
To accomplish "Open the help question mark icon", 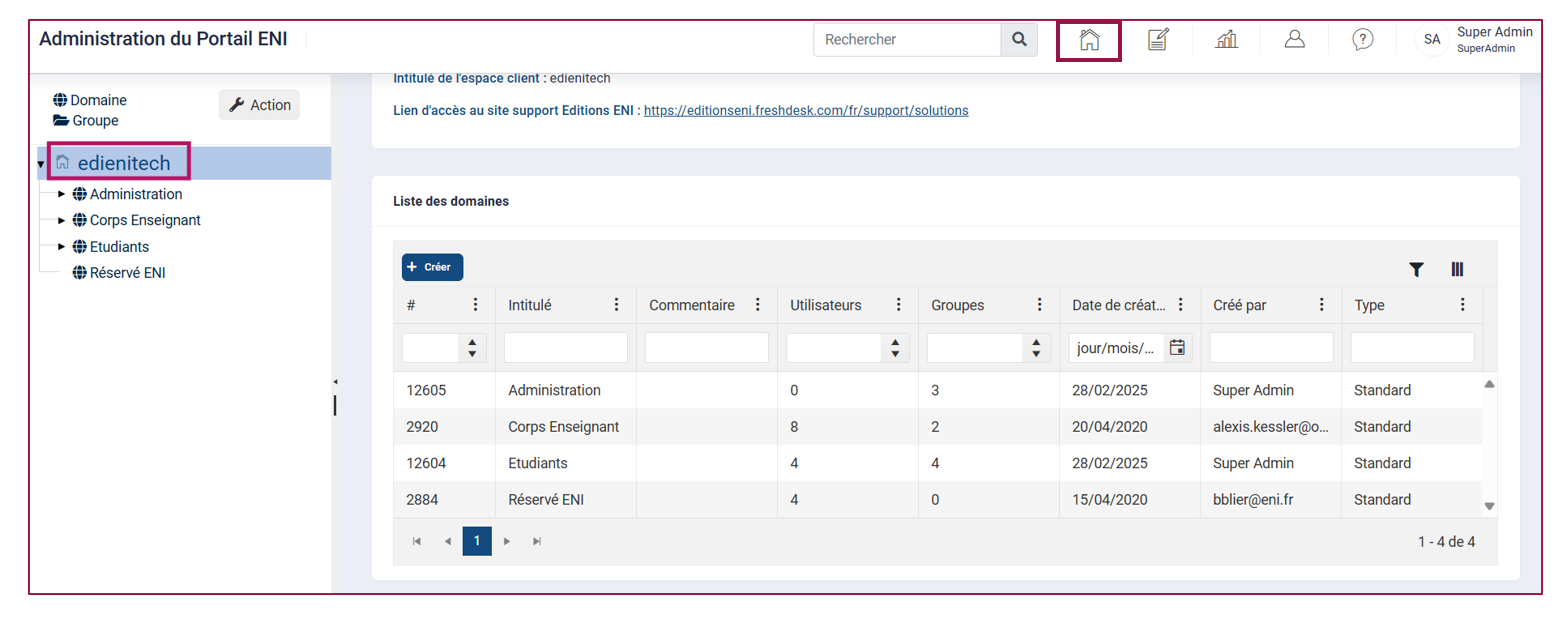I will point(1362,39).
